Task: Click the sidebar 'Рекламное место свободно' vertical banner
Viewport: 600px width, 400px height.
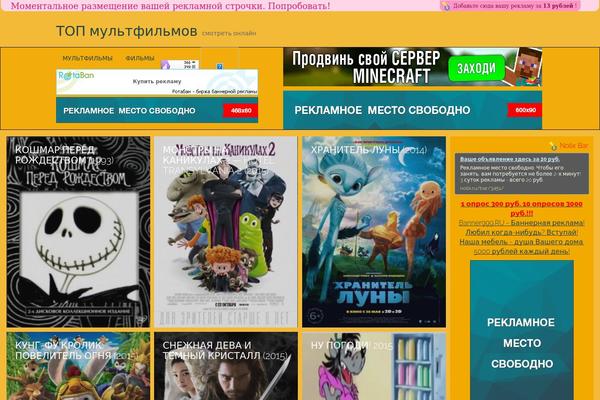Action: pos(522,330)
